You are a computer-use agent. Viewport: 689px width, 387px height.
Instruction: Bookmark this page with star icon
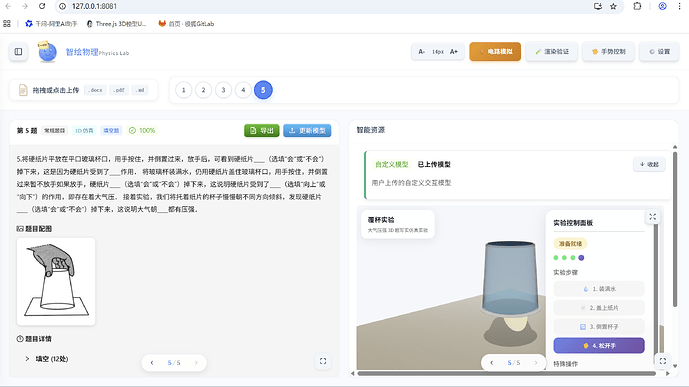(613, 6)
